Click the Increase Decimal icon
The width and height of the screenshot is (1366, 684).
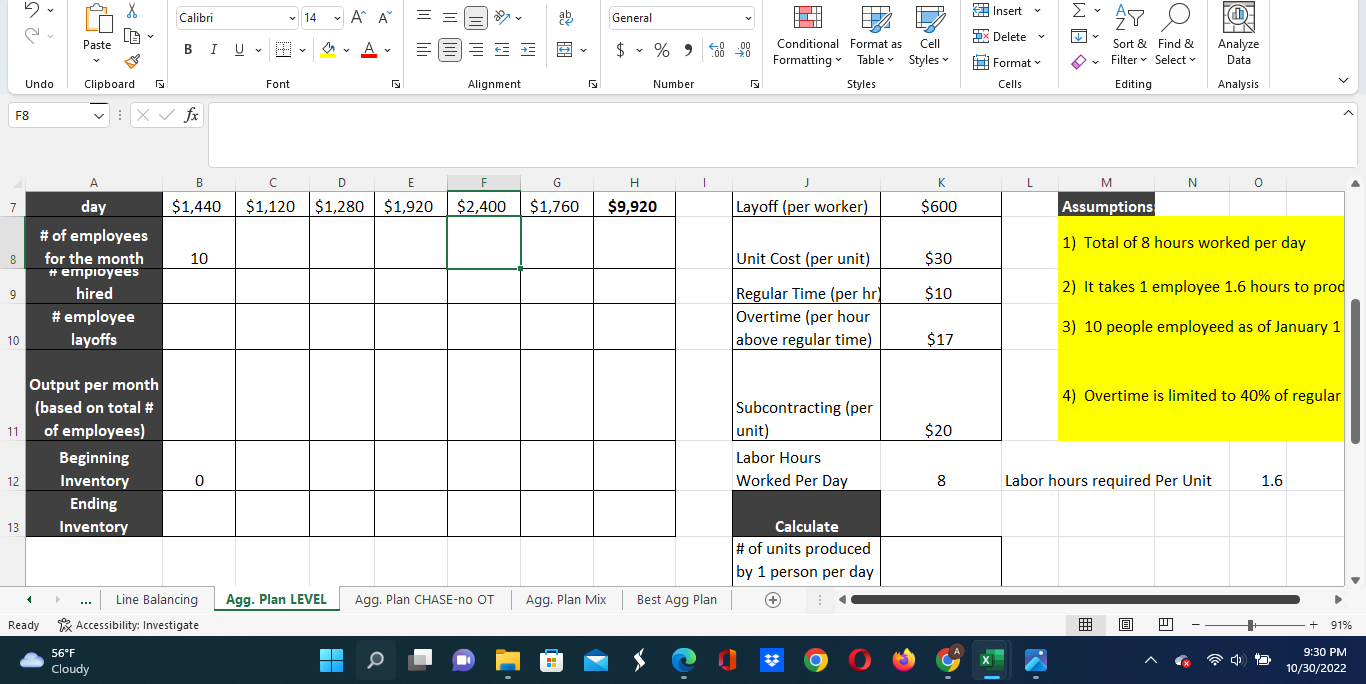(715, 50)
